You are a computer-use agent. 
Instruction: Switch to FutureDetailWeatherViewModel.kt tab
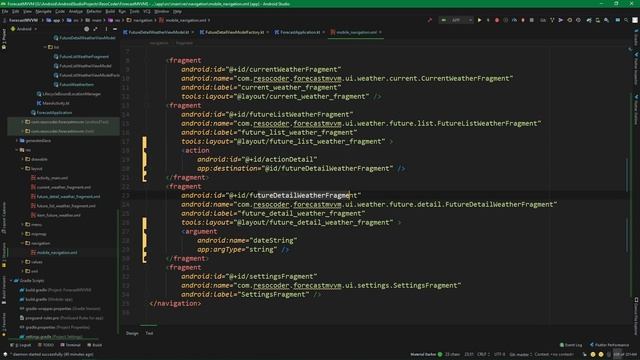tap(158, 32)
